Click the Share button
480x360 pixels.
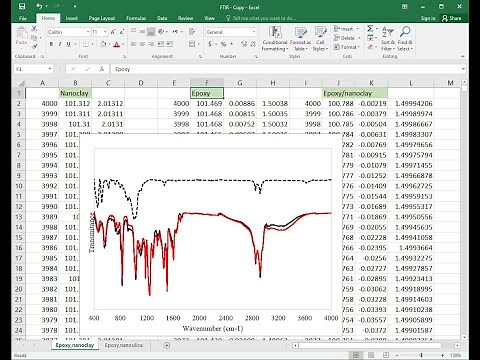pos(452,18)
